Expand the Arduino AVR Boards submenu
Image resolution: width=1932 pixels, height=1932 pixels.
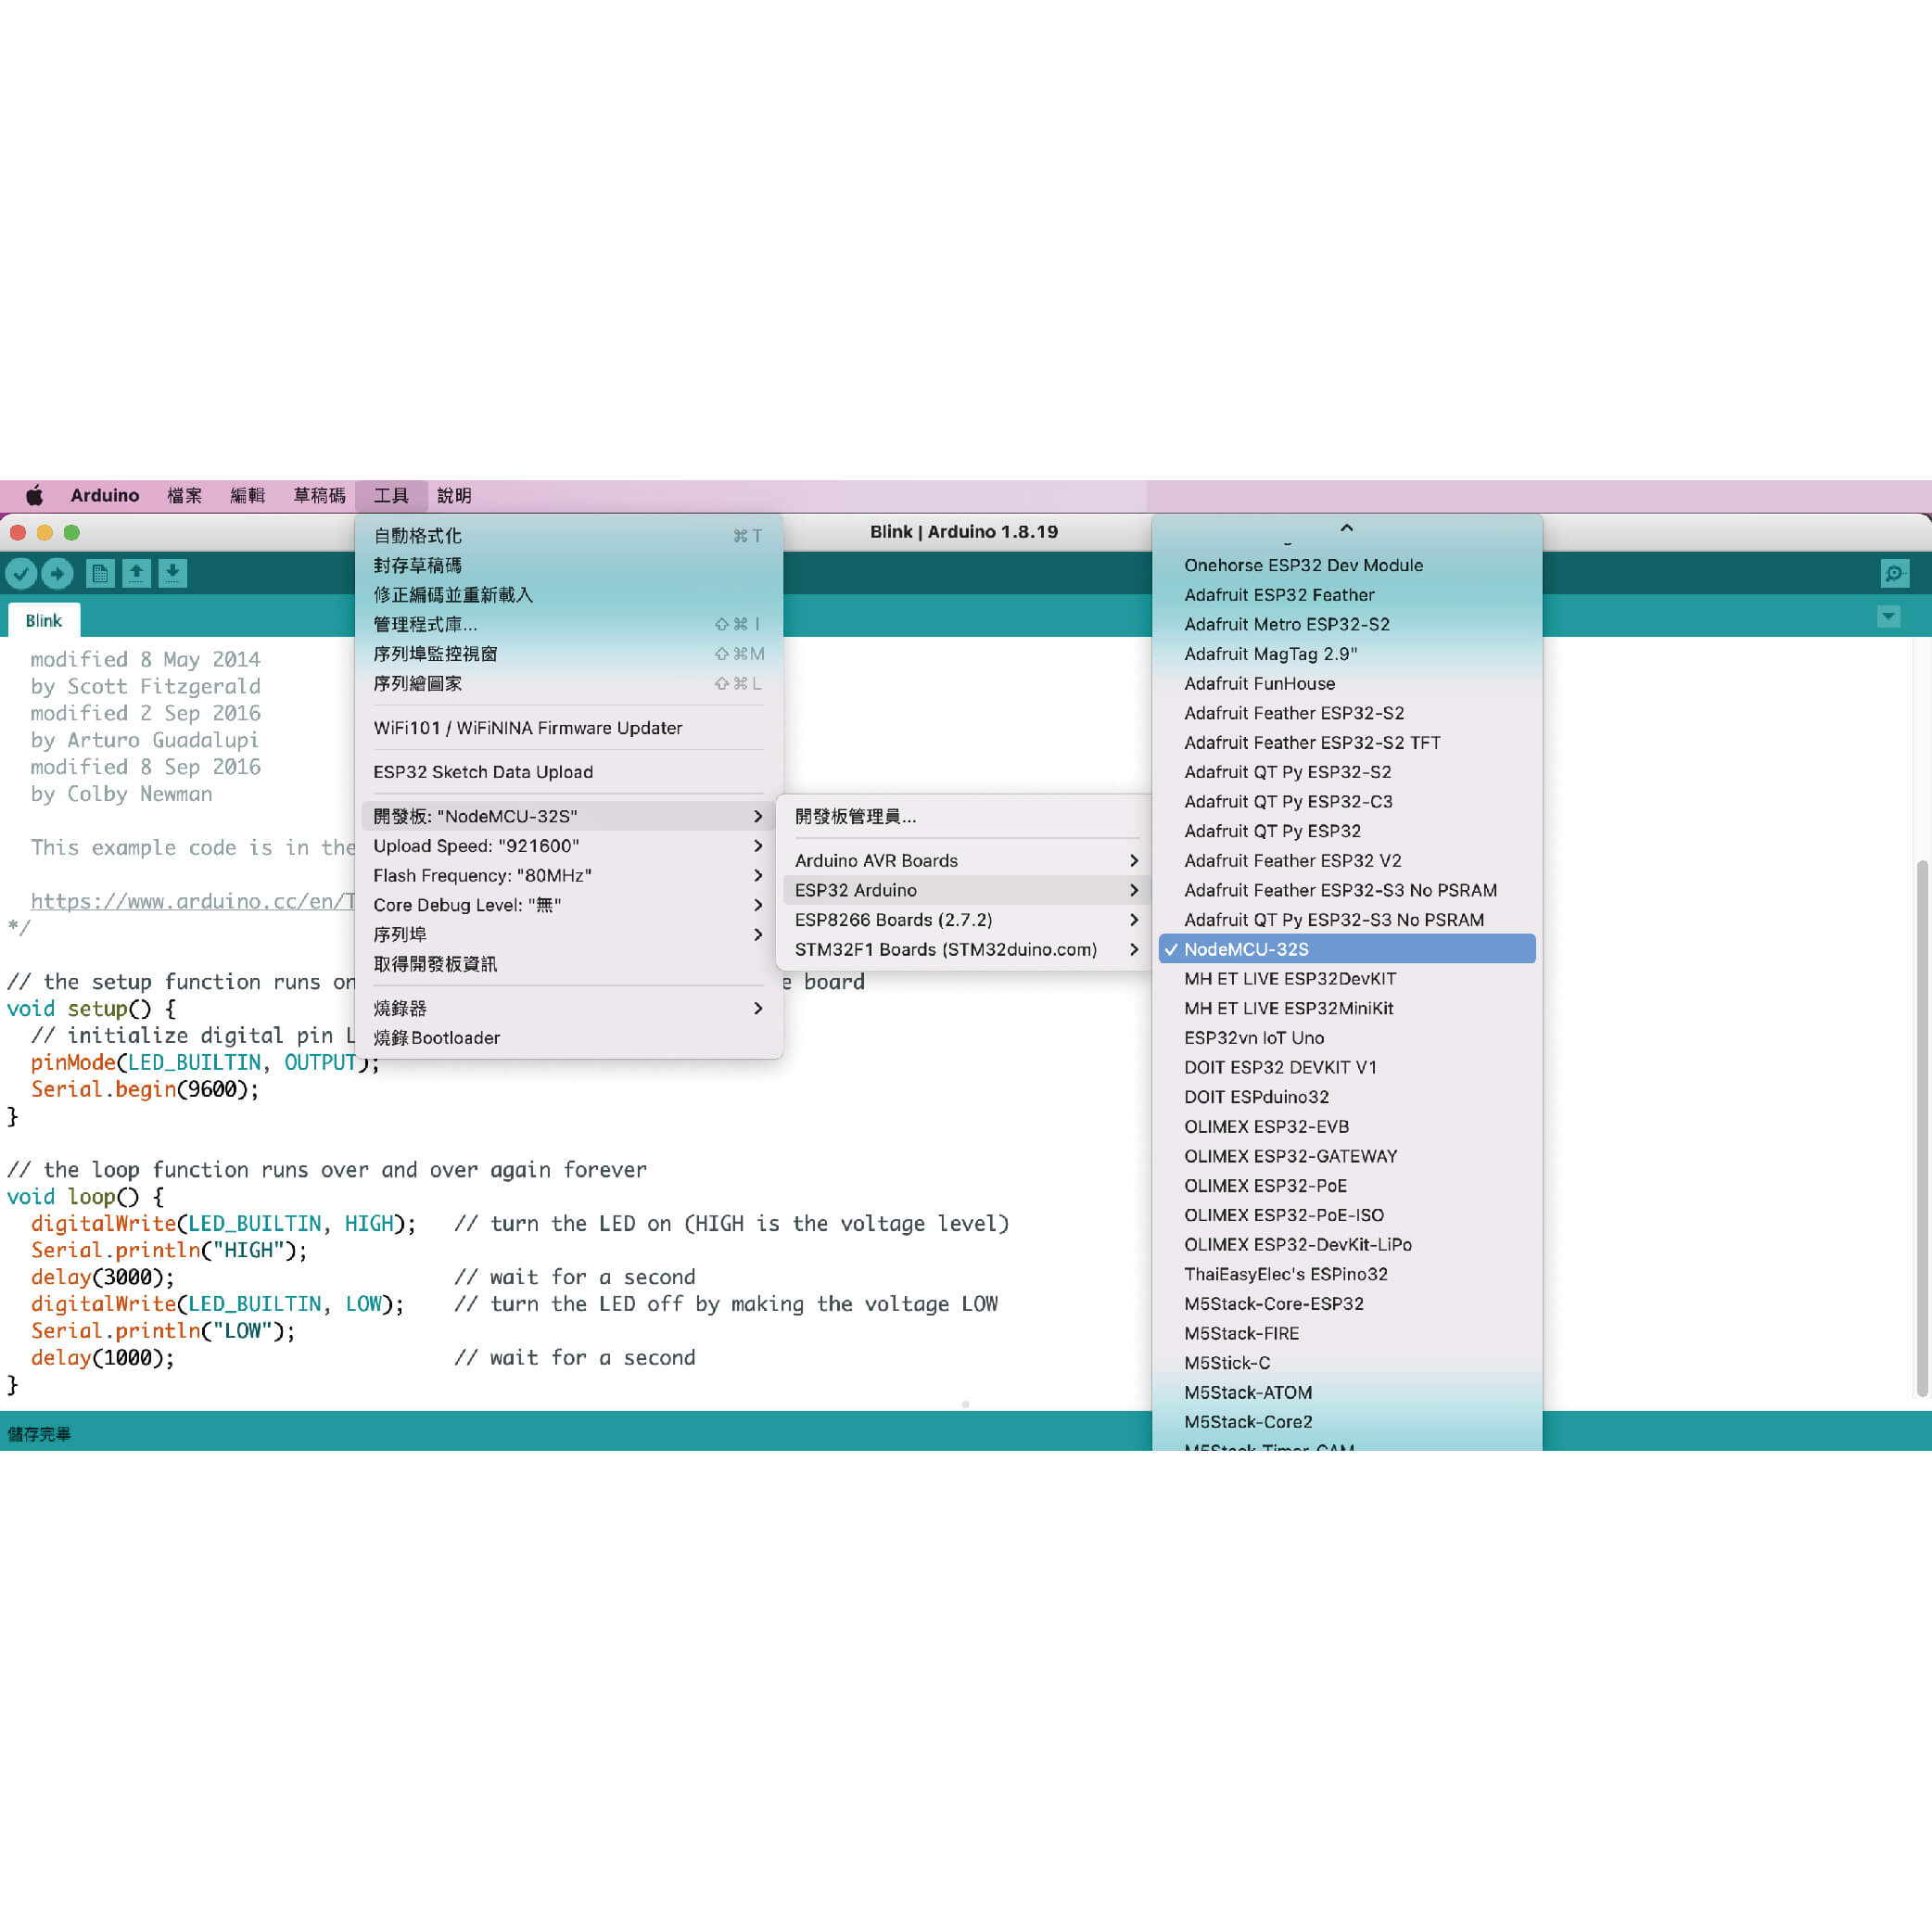coord(966,860)
